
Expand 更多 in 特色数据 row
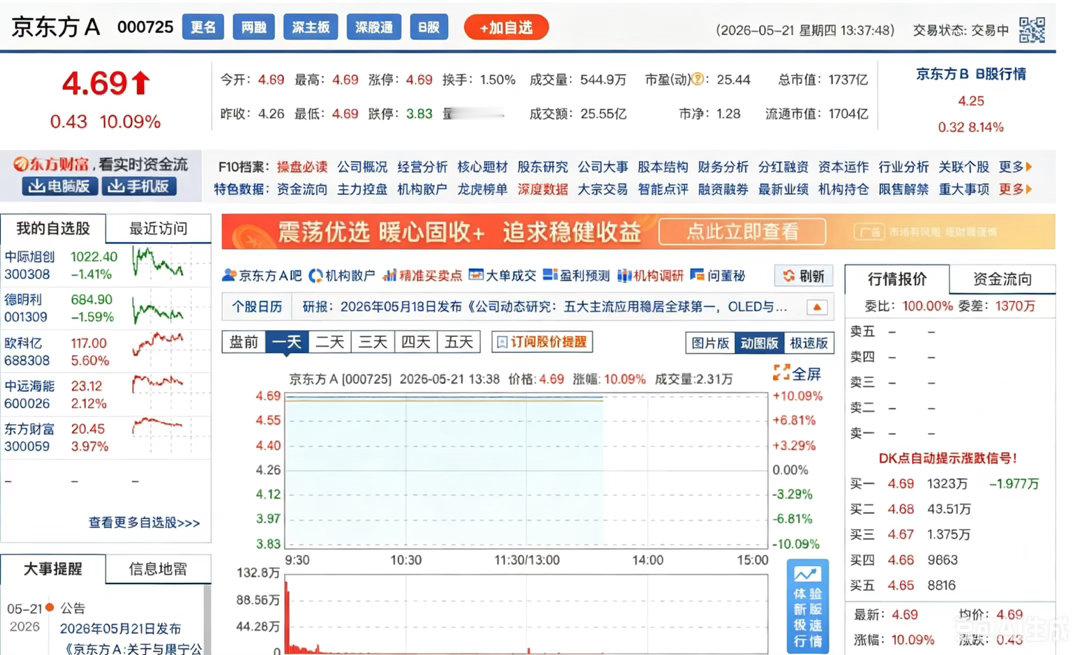coord(1015,189)
